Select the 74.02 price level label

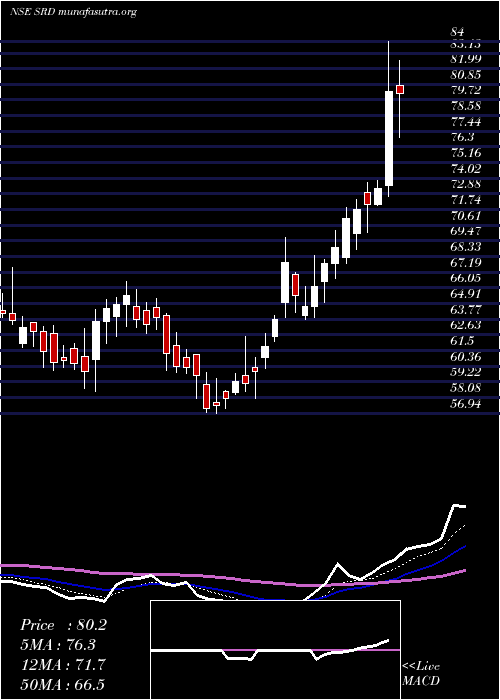click(466, 169)
